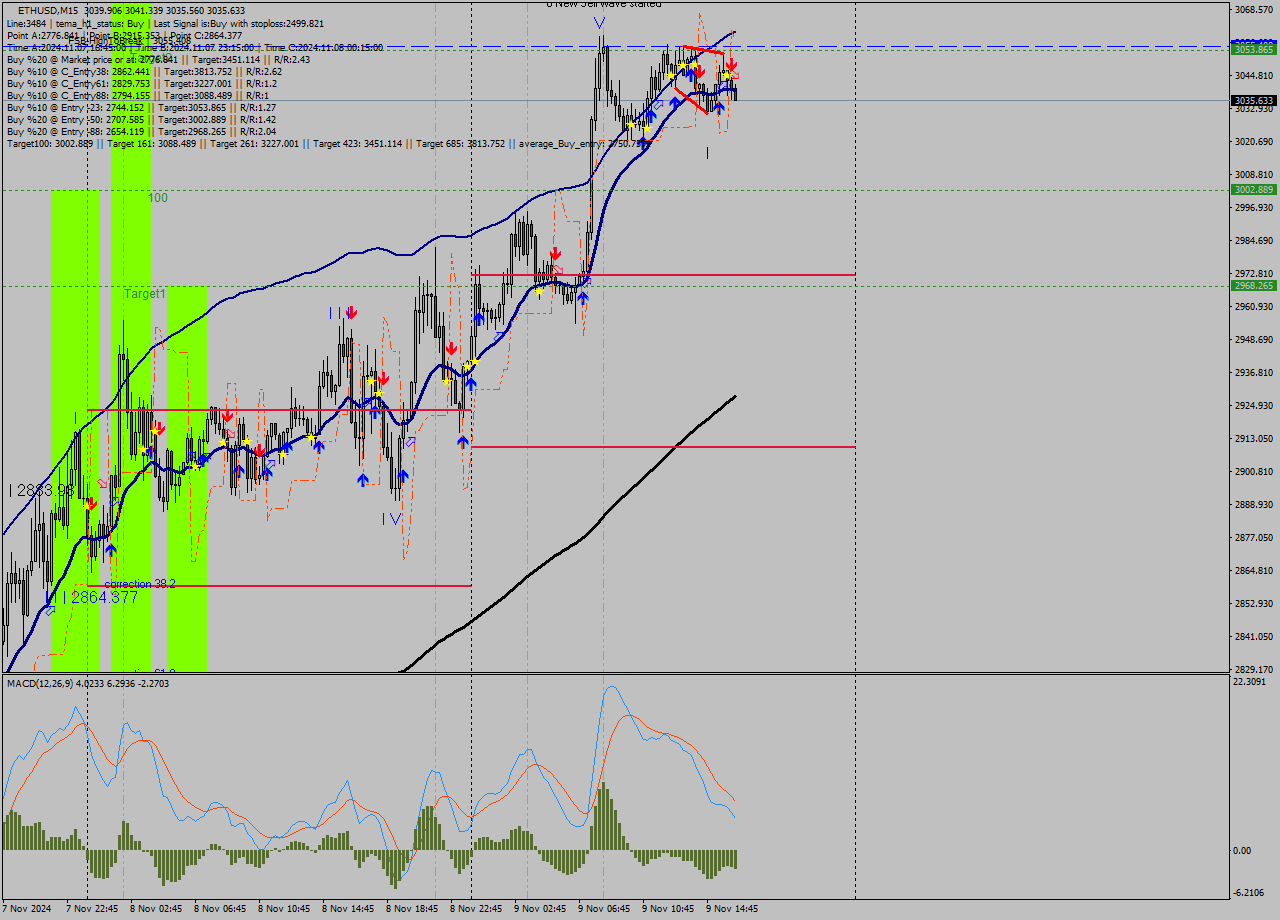1280x920 pixels.
Task: Click the 3020.650 price axis label
Action: pyautogui.click(x=1253, y=141)
